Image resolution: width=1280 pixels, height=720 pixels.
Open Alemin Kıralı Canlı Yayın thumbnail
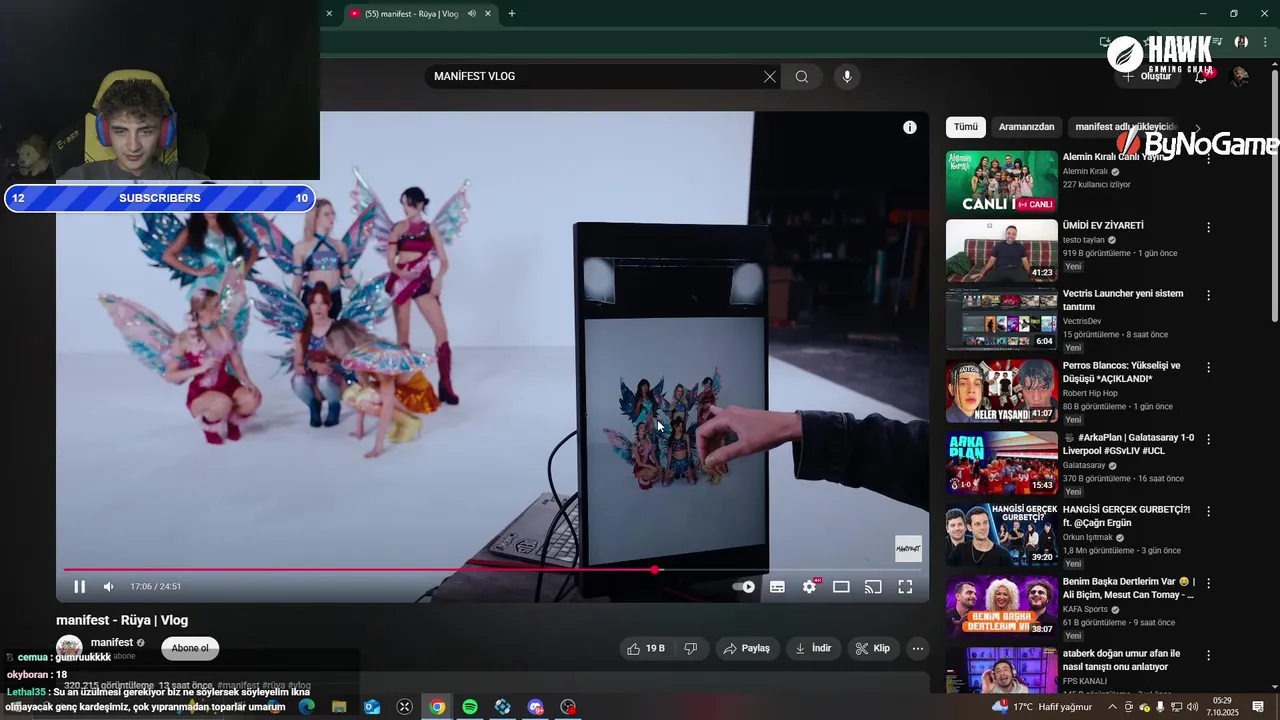pyautogui.click(x=1001, y=182)
